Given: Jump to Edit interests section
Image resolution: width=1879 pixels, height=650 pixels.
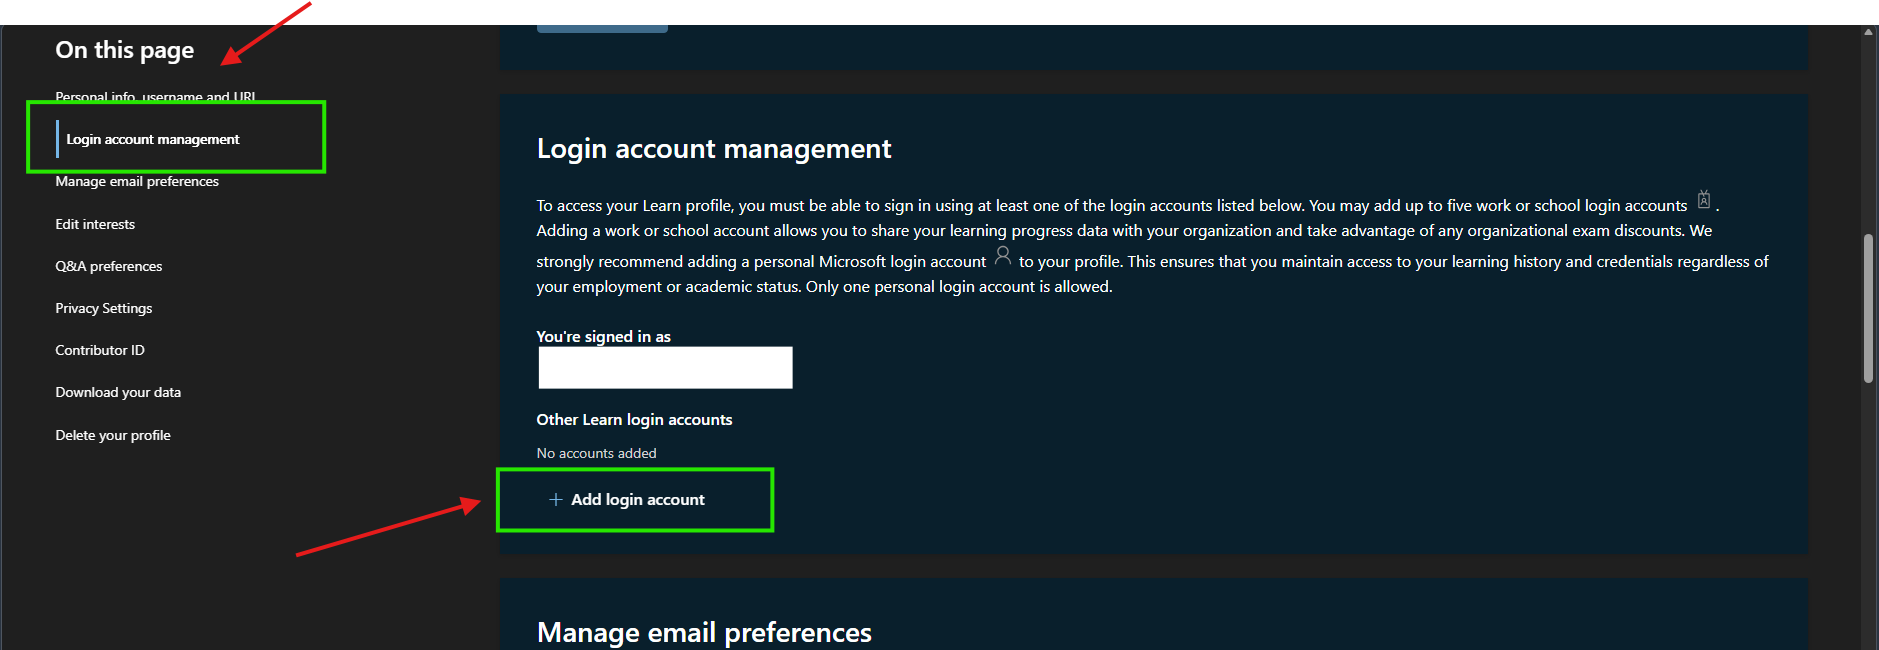Looking at the screenshot, I should [95, 224].
